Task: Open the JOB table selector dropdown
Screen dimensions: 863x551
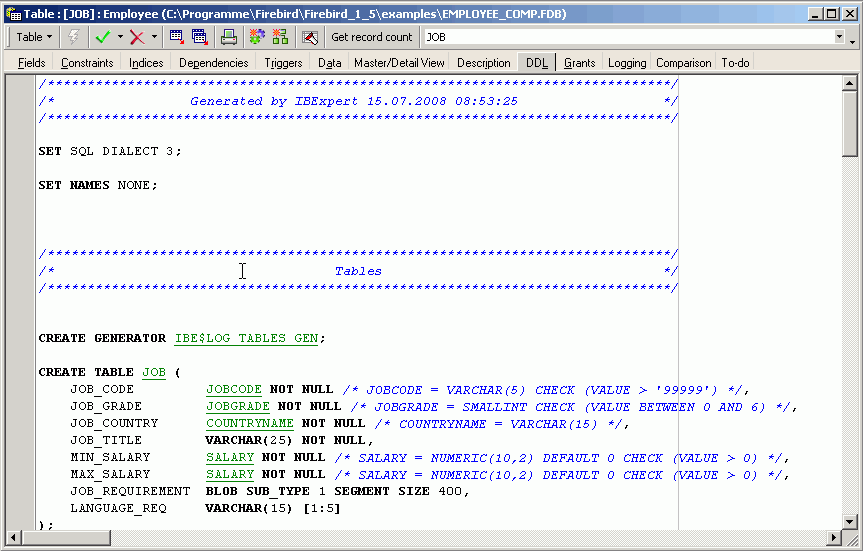Action: coord(839,37)
